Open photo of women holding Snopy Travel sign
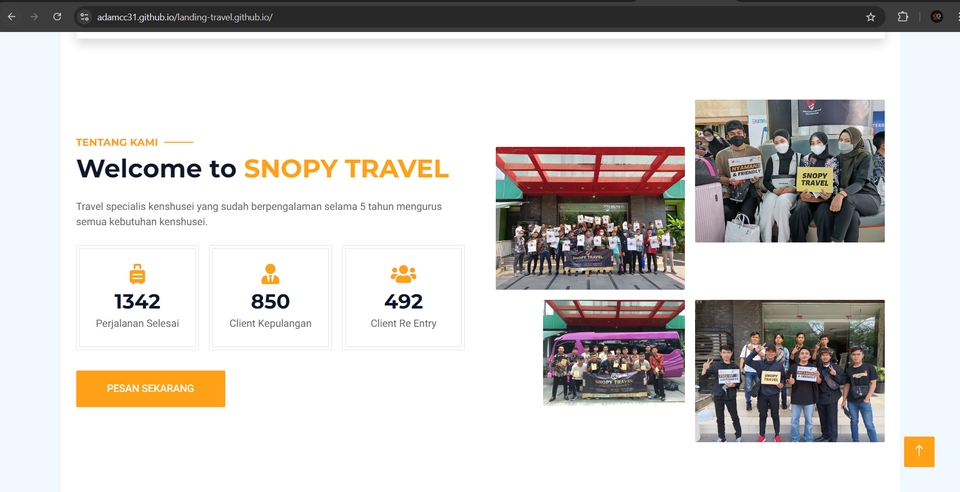The height and width of the screenshot is (492, 960). (790, 171)
